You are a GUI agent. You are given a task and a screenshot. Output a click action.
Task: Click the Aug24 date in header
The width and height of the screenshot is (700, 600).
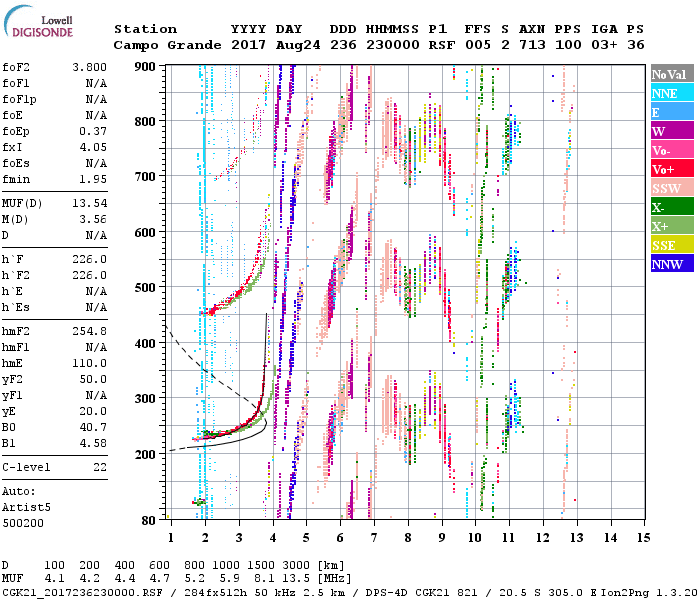[297, 45]
